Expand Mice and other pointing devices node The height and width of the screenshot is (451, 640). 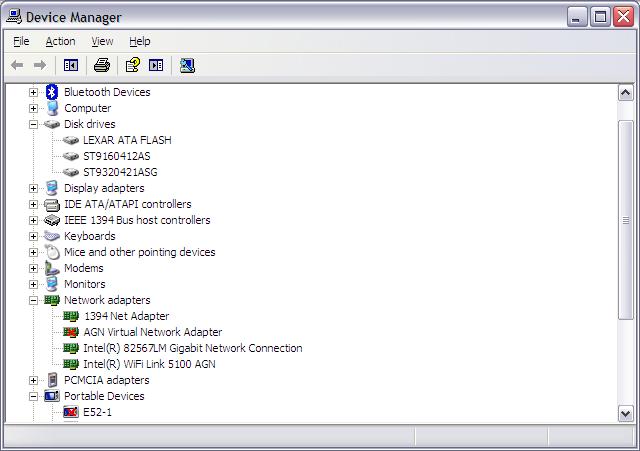click(x=33, y=252)
